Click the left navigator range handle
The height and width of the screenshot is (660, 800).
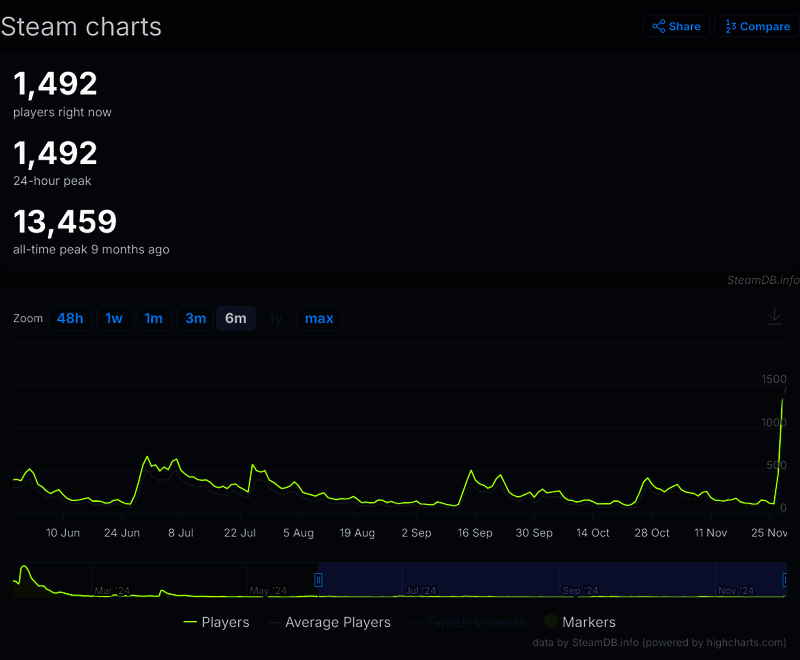[319, 580]
